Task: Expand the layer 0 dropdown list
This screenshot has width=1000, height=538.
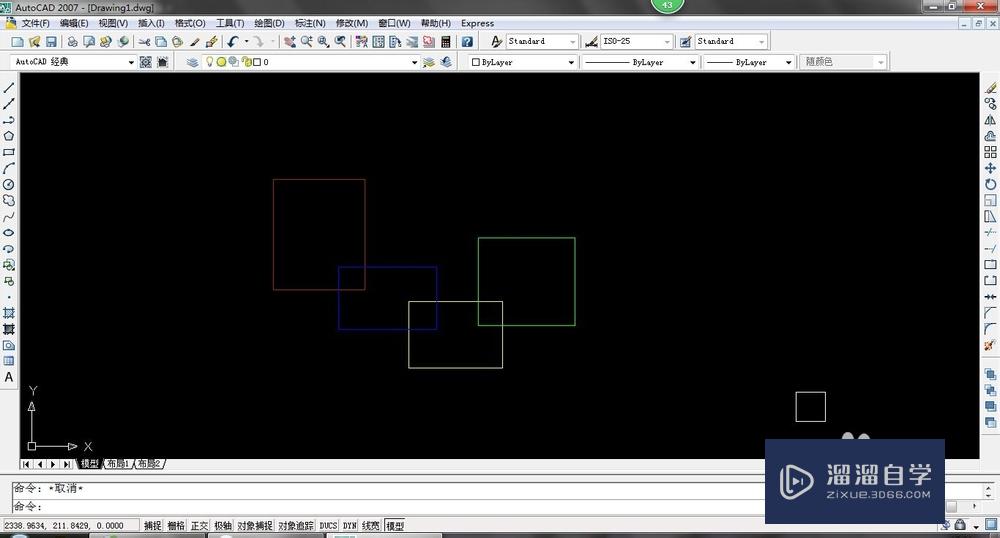Action: pyautogui.click(x=415, y=62)
